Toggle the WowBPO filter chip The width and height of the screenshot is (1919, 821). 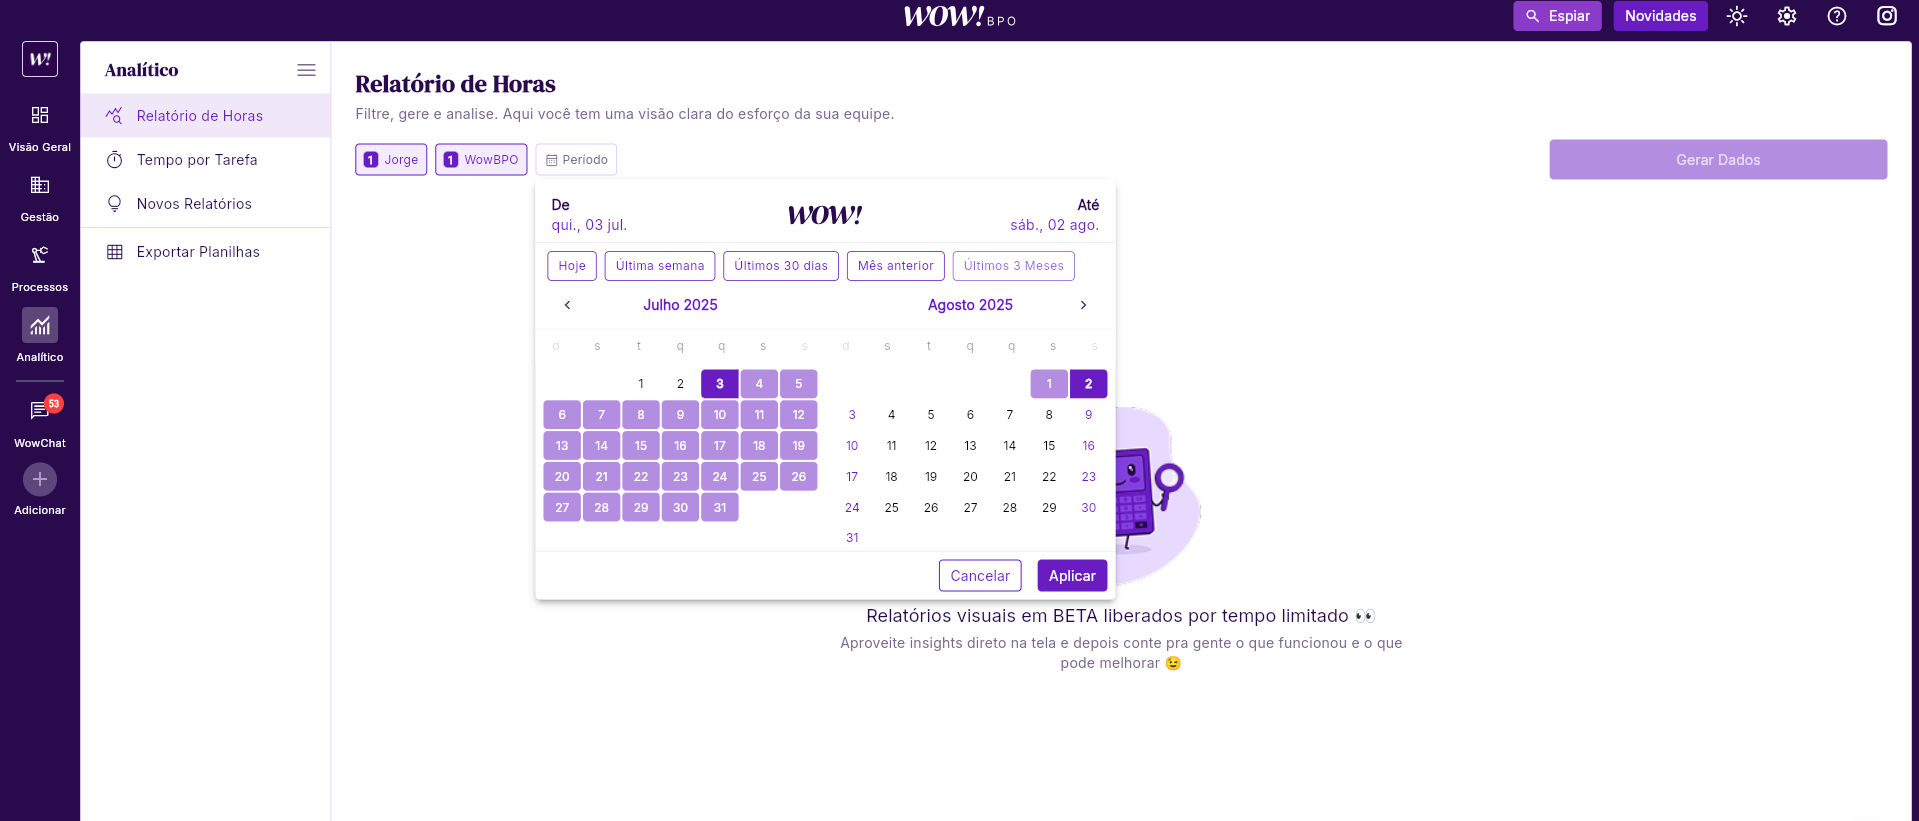tap(481, 160)
